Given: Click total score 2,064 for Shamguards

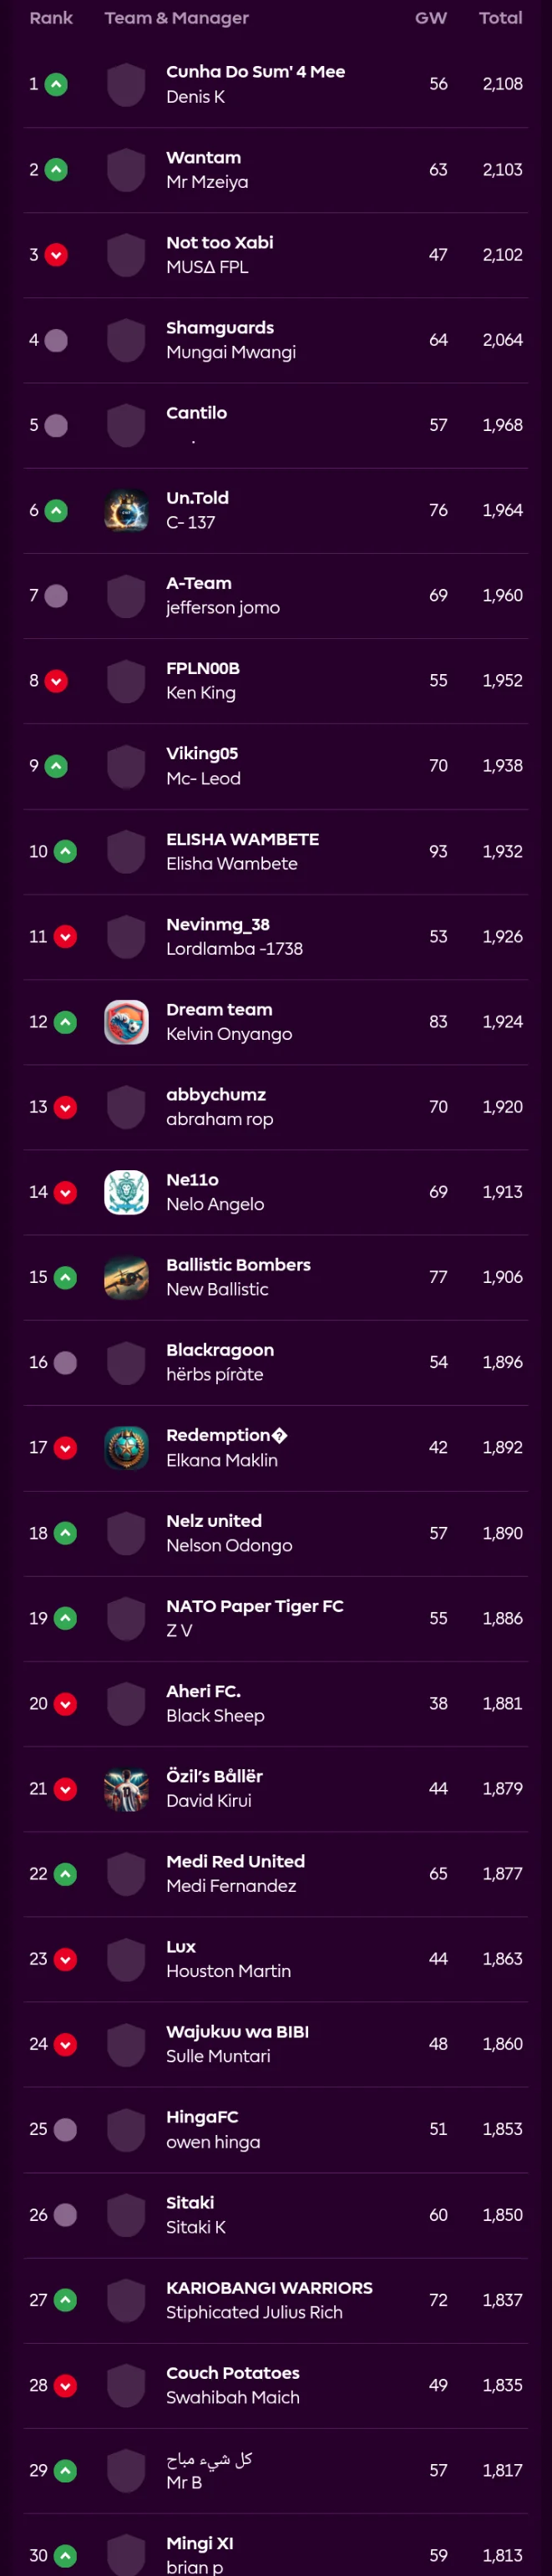Looking at the screenshot, I should 502,340.
